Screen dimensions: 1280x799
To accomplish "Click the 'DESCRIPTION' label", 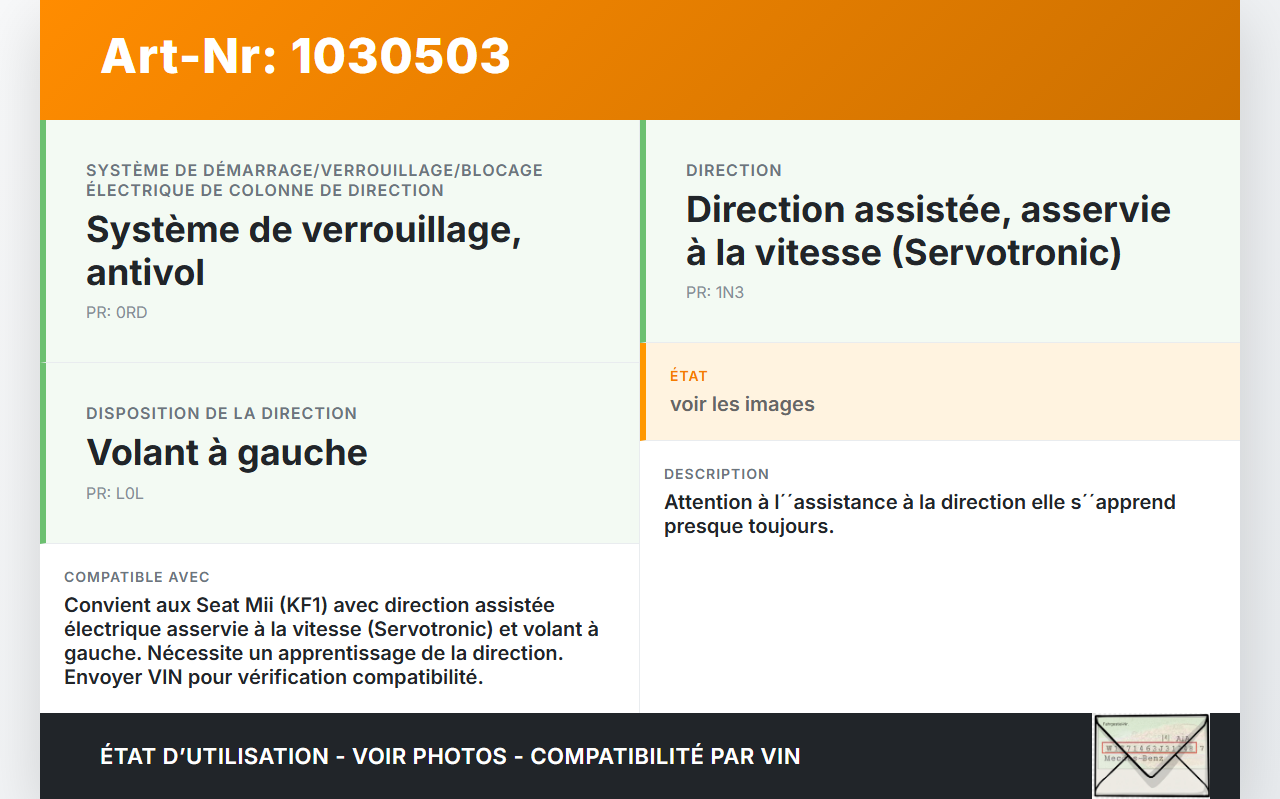I will coord(717,474).
